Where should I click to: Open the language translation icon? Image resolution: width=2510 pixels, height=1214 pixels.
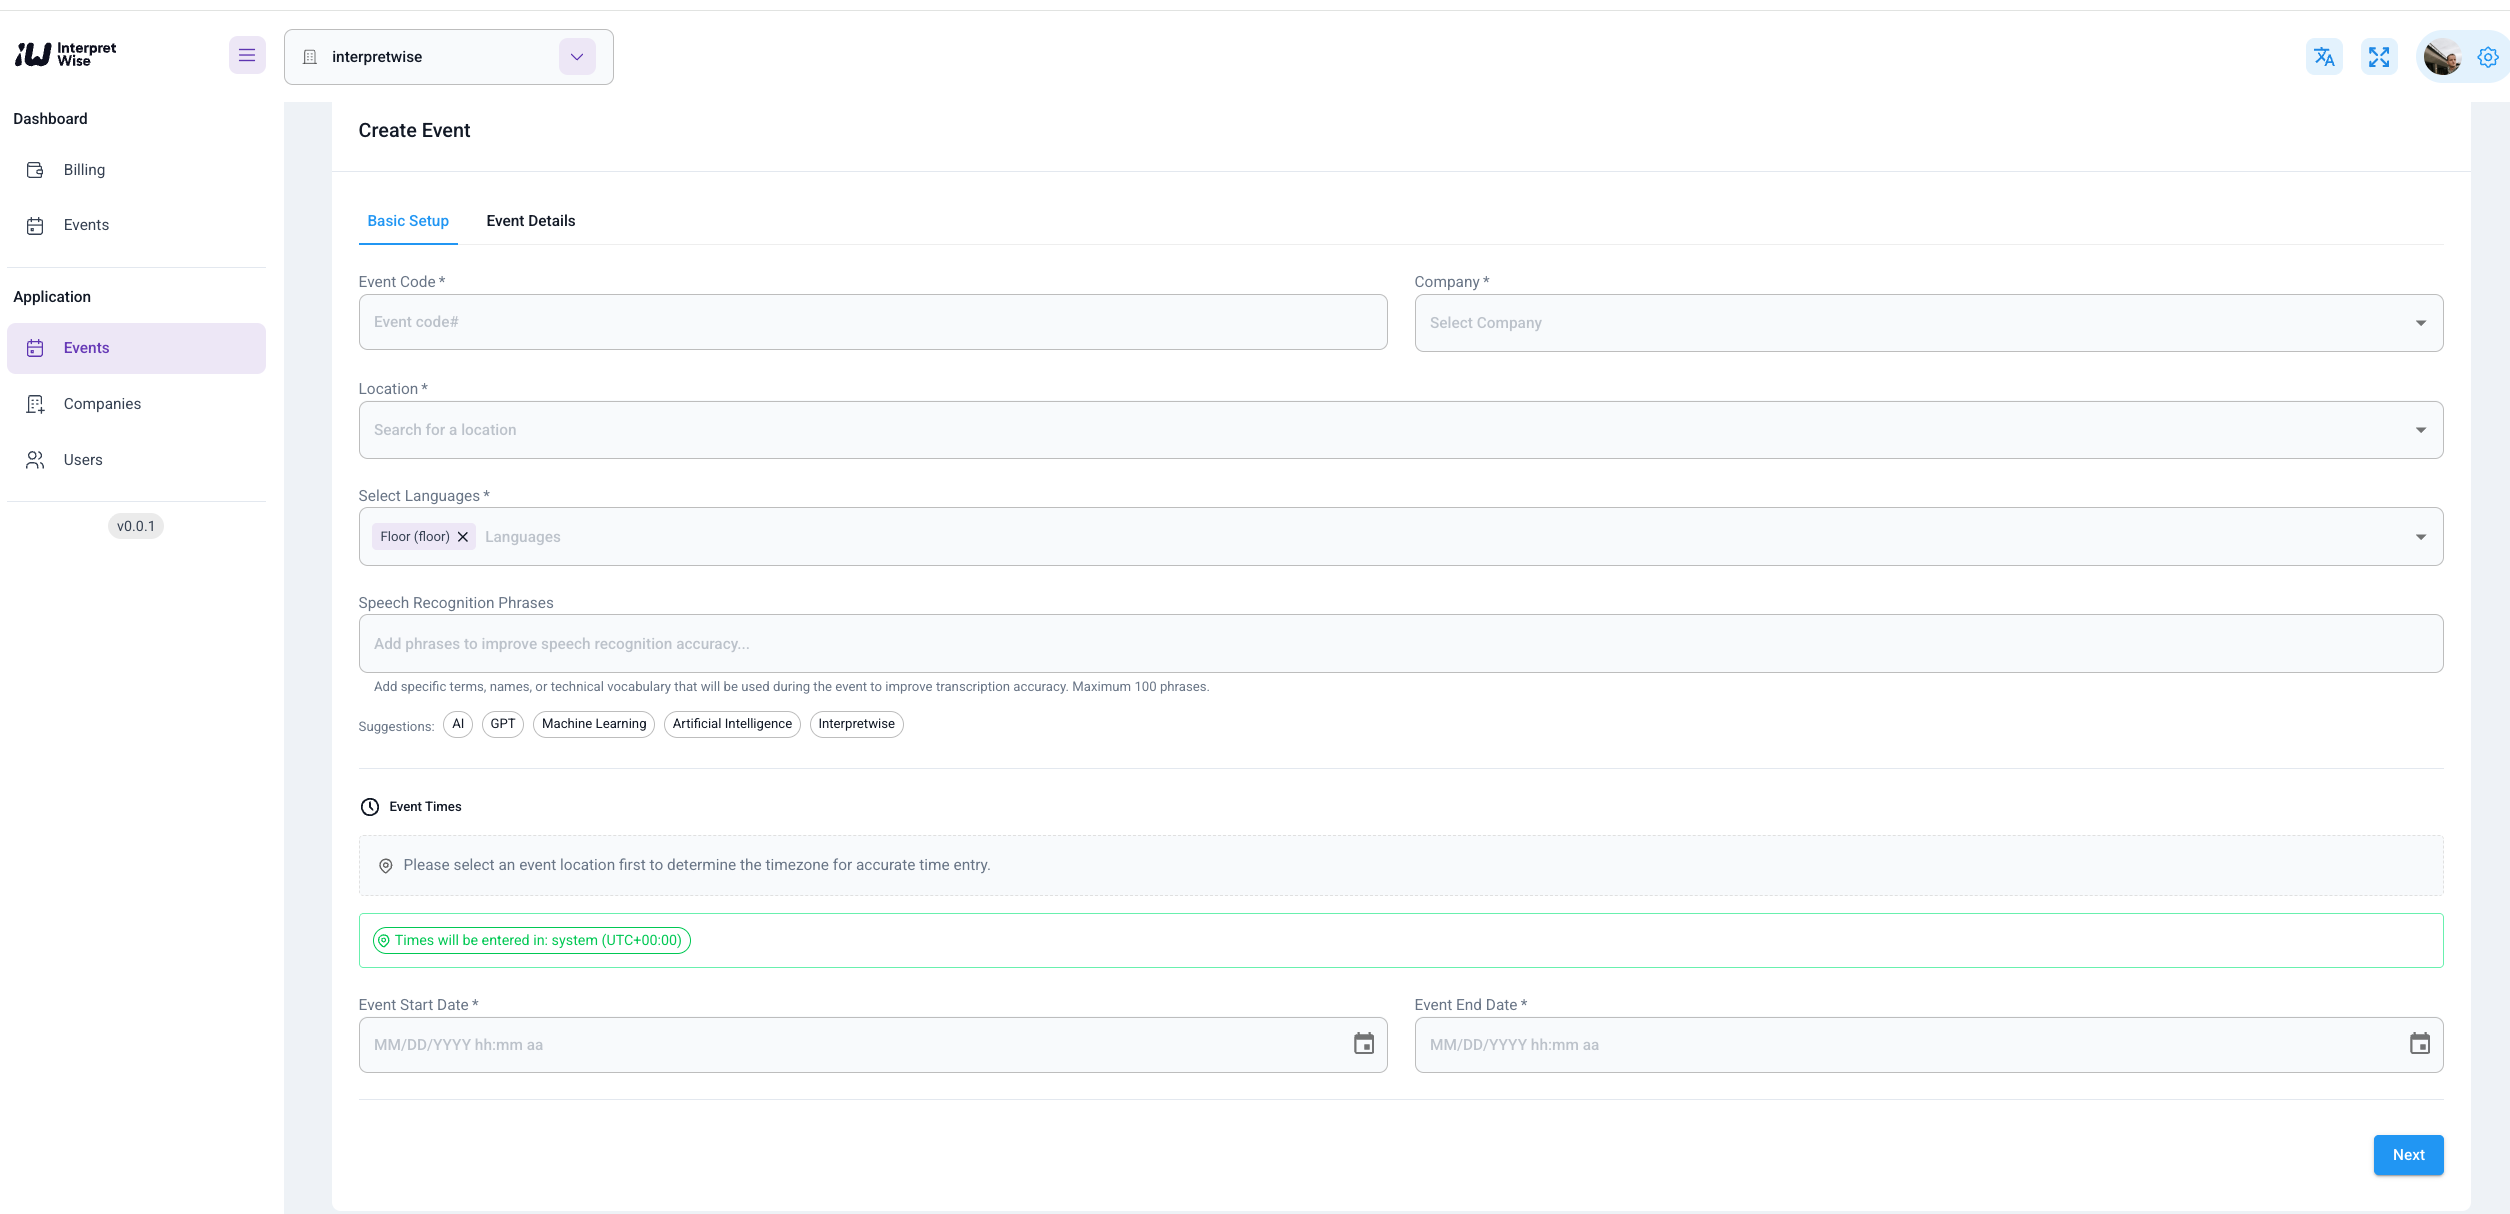coord(2324,57)
